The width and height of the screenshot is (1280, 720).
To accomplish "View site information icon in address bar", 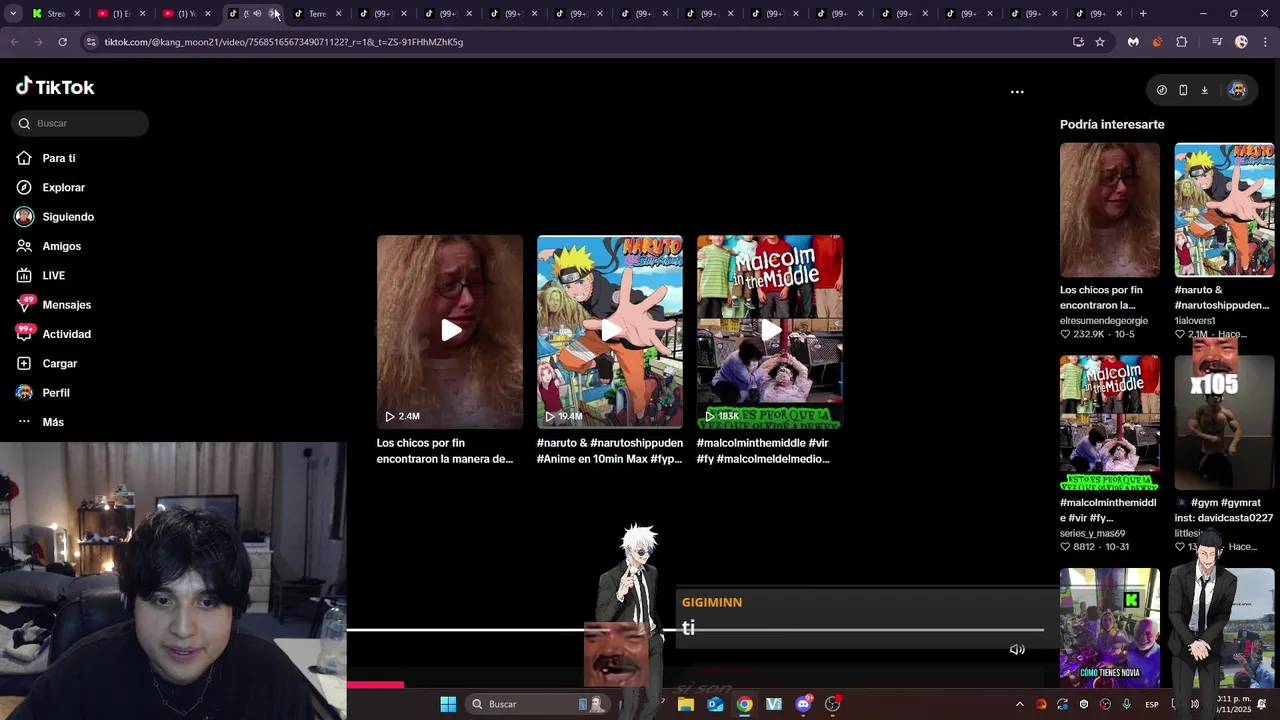I will [90, 42].
